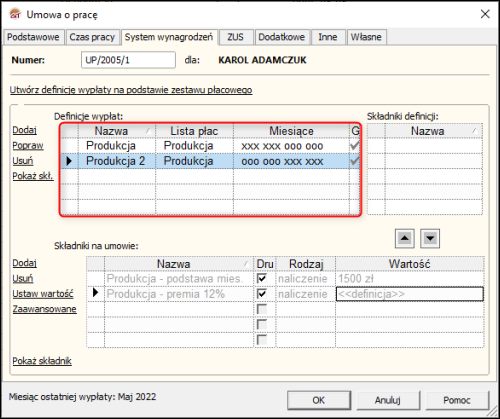This screenshot has width=500, height=419.
Task: Click the Miesiące column header
Action: pos(291,131)
